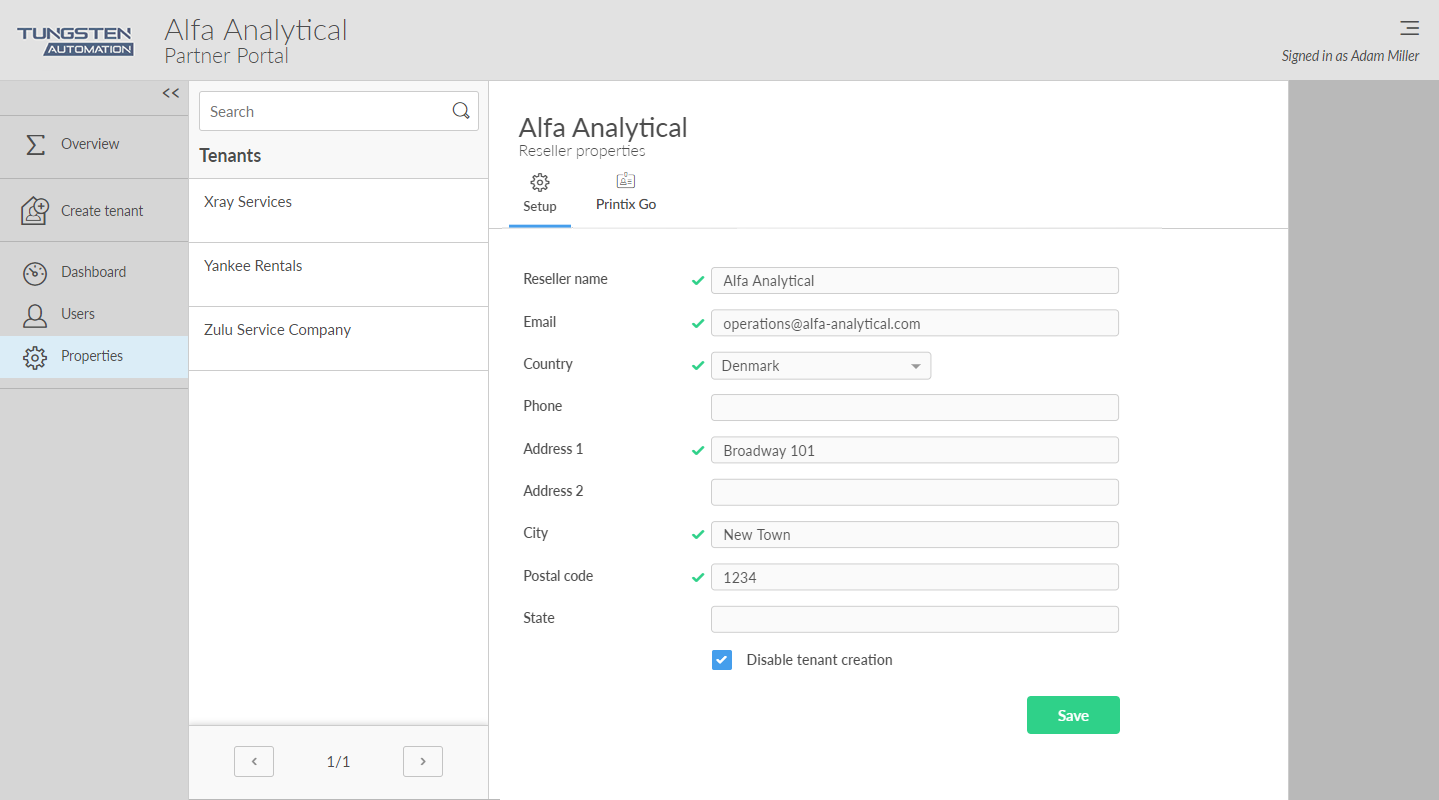The image size is (1439, 800).
Task: Collapse the sidebar with the << arrows
Action: 171,93
